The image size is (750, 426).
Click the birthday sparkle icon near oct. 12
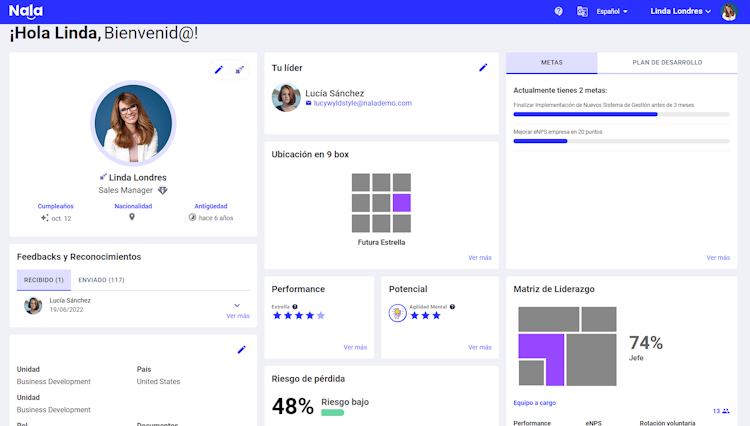pyautogui.click(x=44, y=218)
